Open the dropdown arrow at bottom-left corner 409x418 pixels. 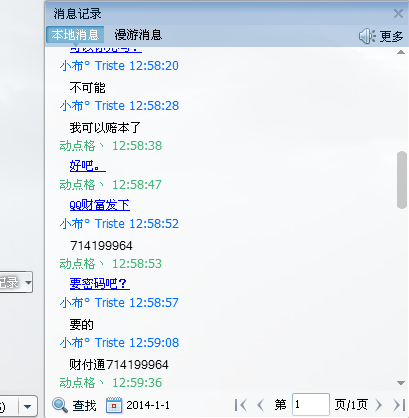click(27, 407)
